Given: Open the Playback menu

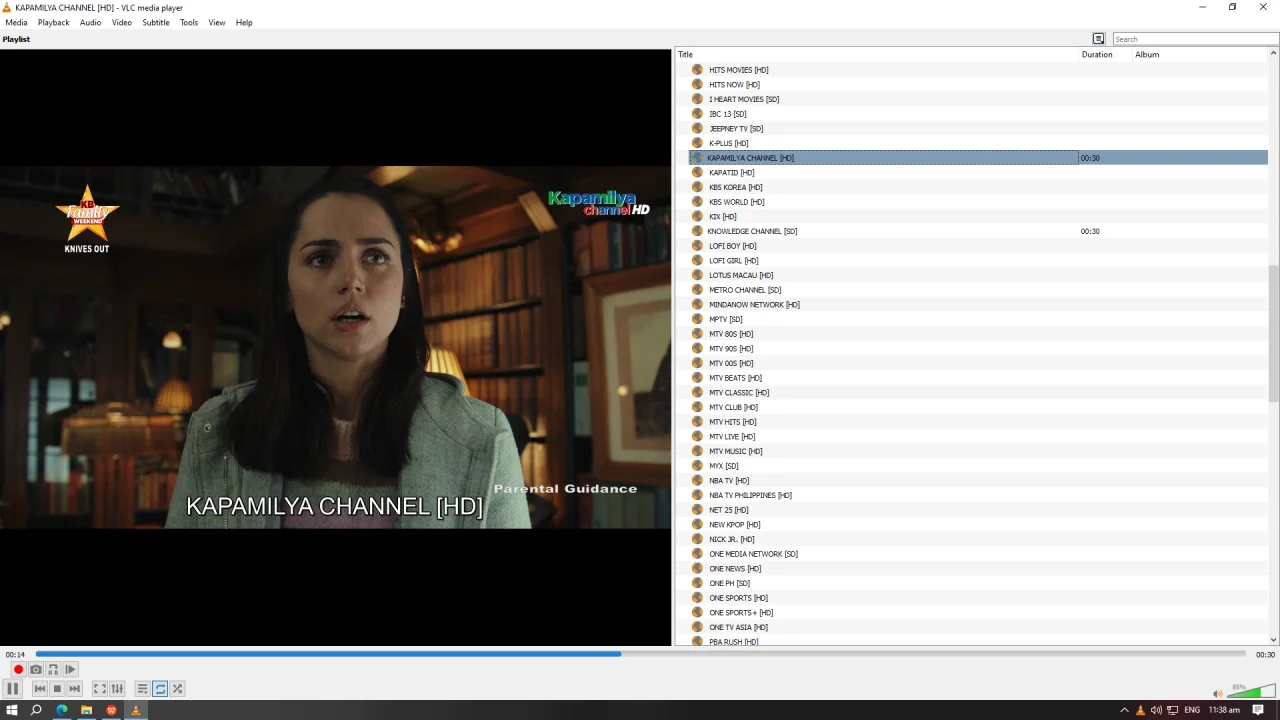Looking at the screenshot, I should click(54, 22).
